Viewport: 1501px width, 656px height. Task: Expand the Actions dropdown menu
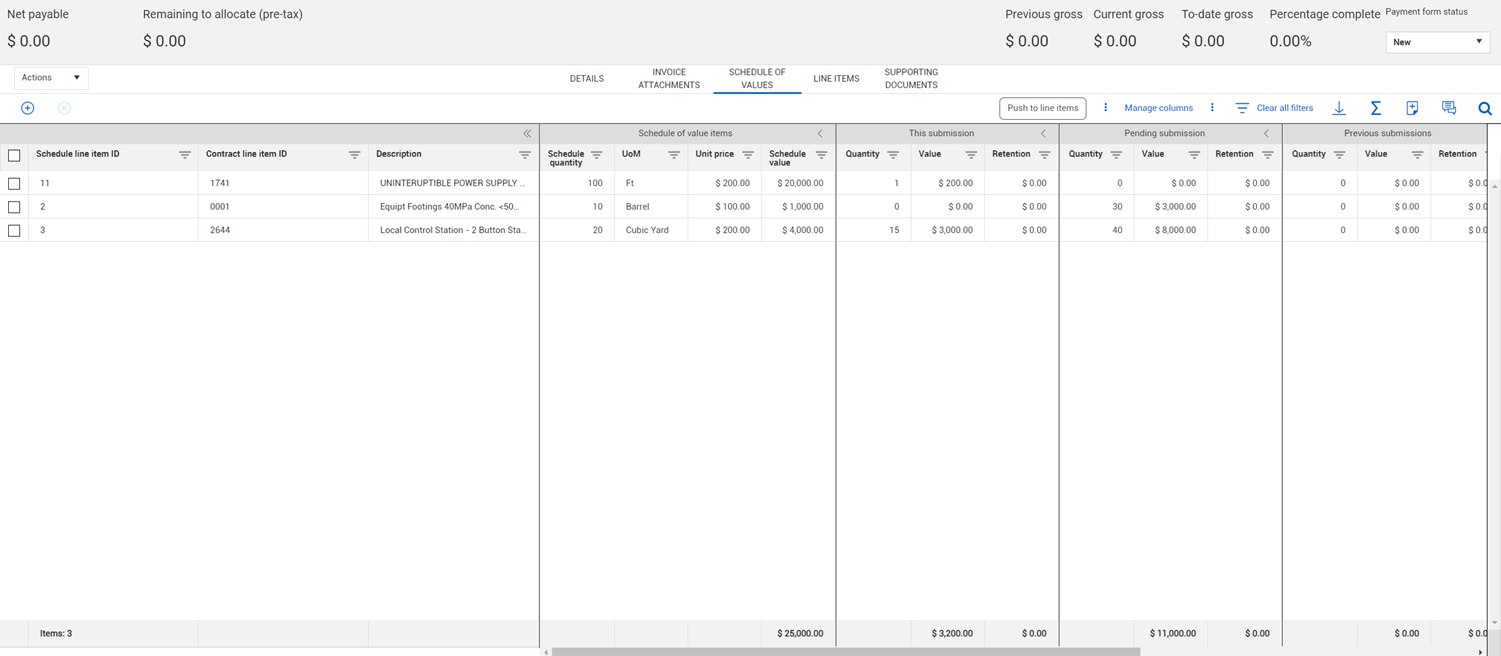click(x=51, y=78)
